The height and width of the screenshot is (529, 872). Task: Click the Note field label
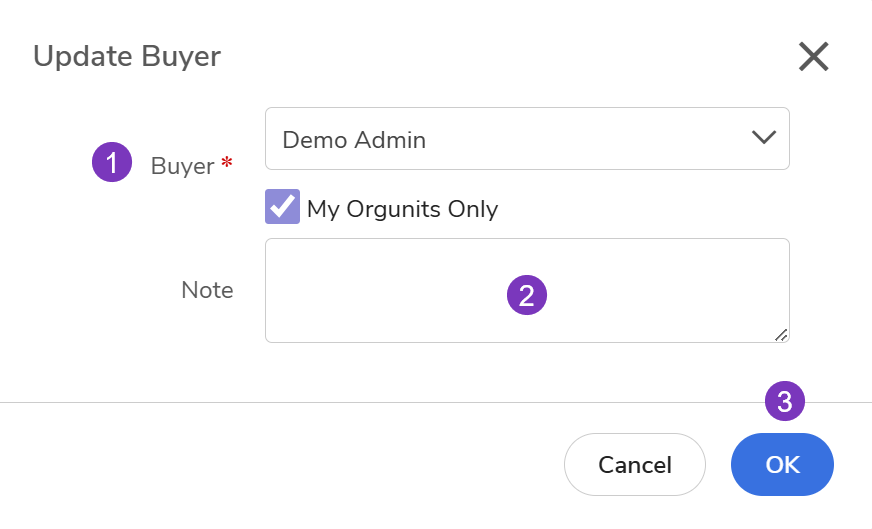pos(207,290)
